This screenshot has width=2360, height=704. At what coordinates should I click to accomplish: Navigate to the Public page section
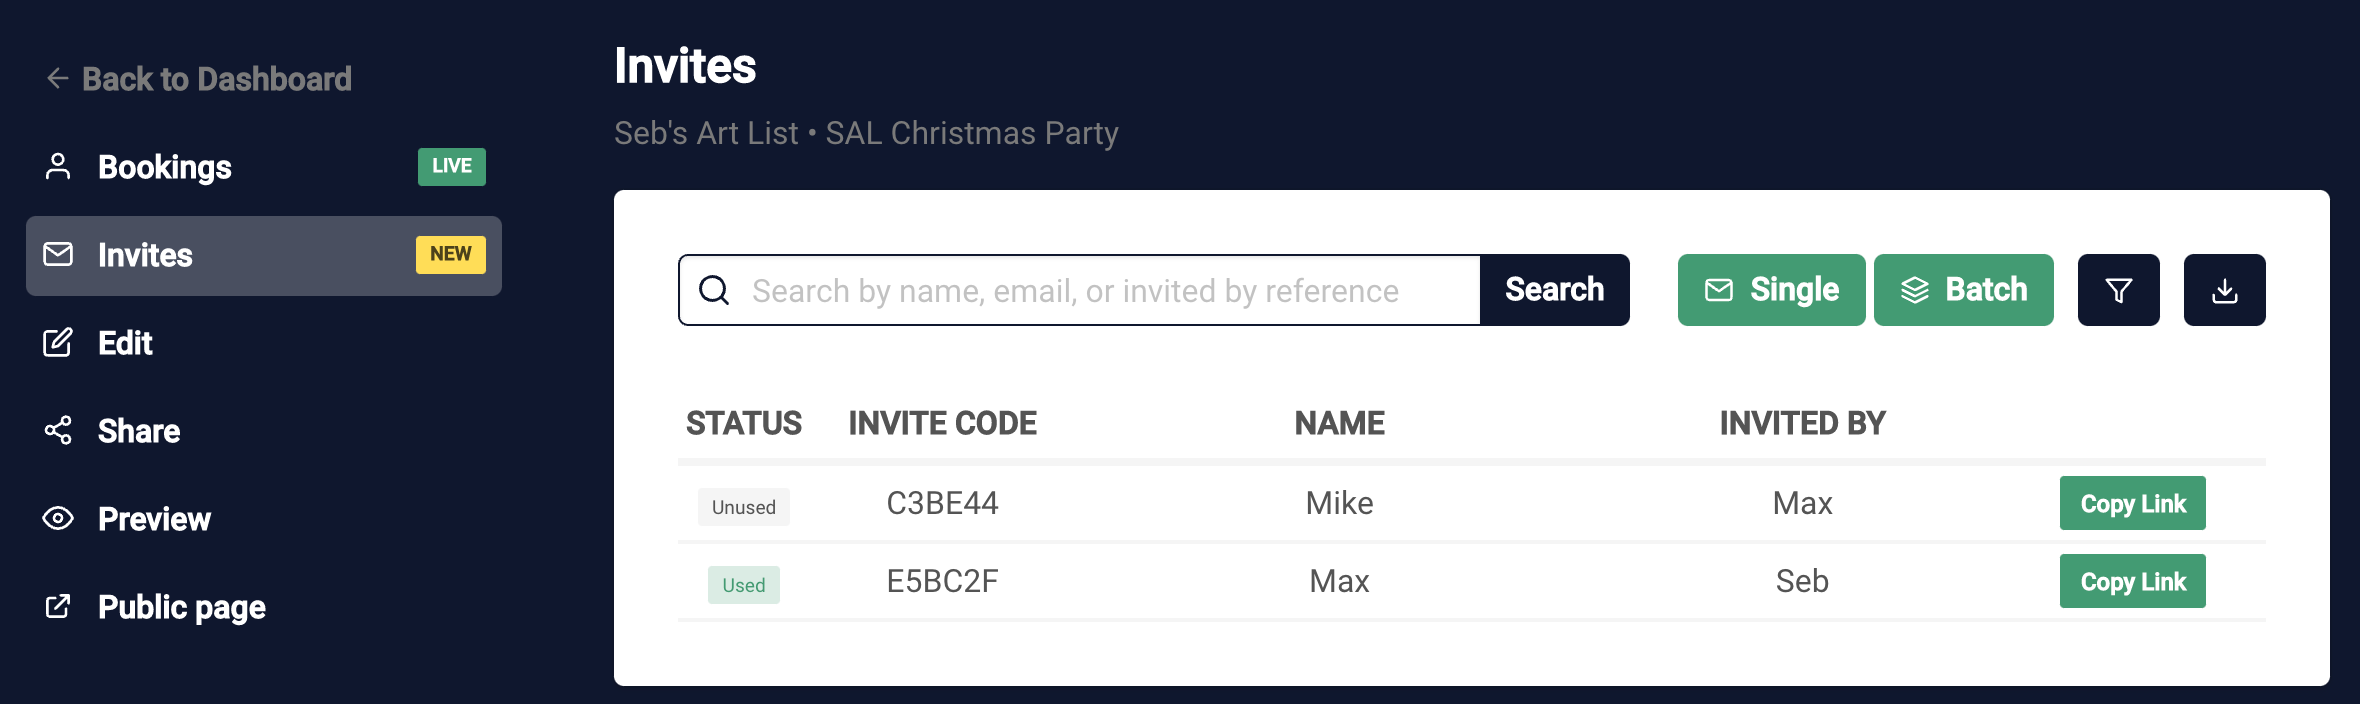click(181, 606)
